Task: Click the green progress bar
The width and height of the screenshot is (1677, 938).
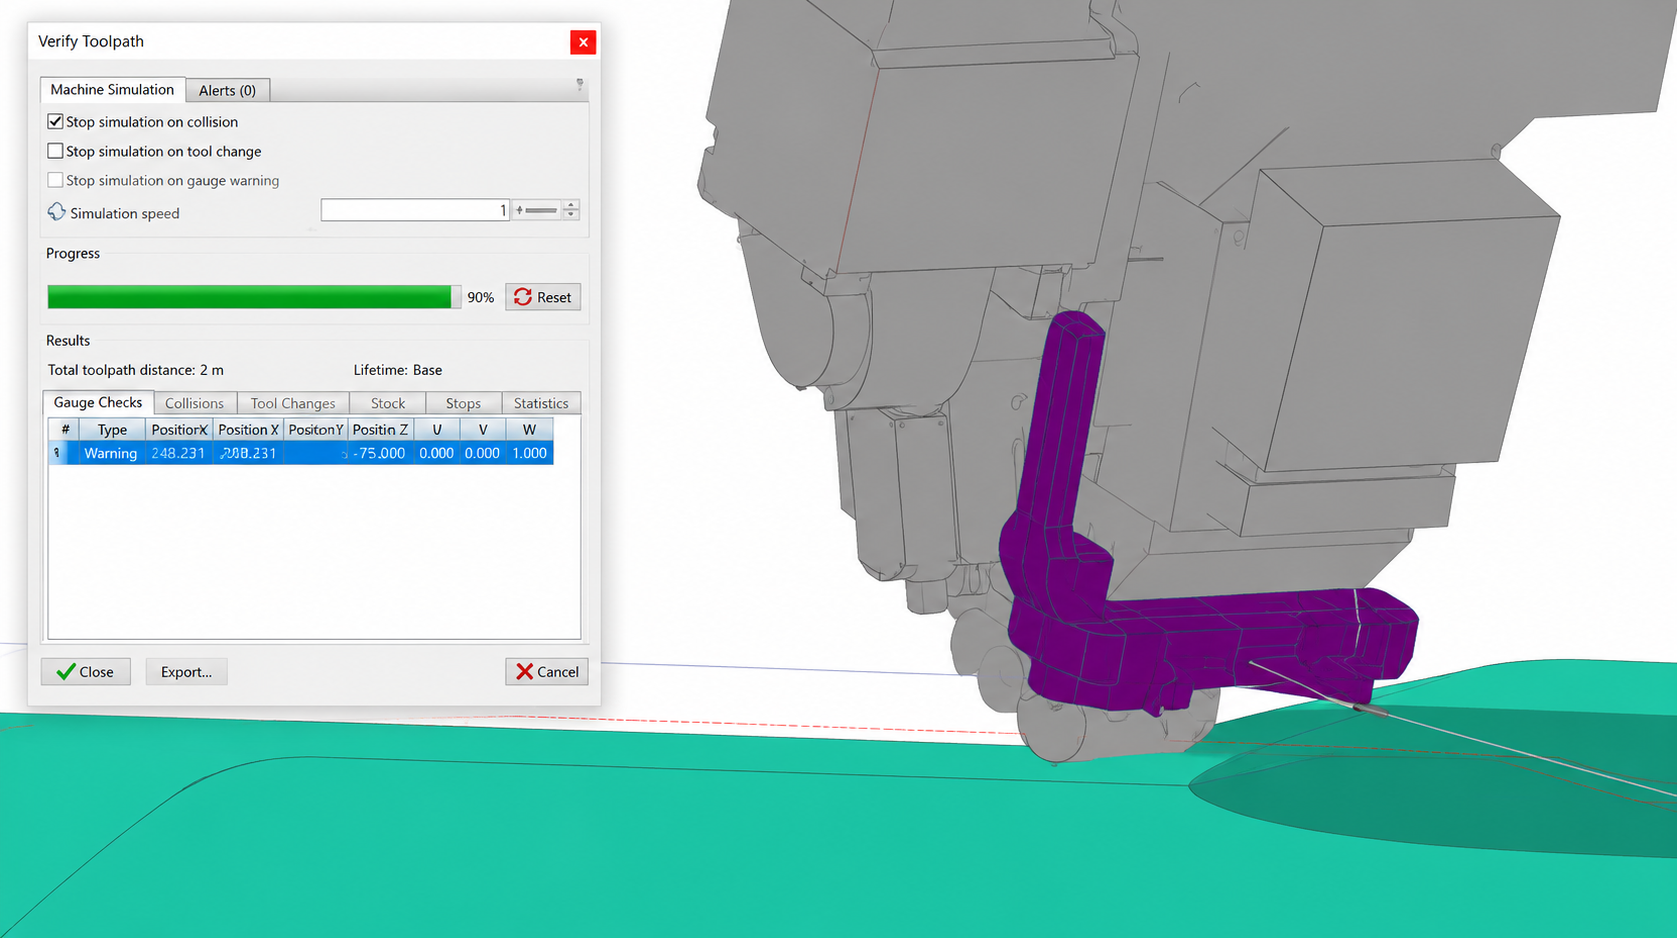Action: click(x=249, y=297)
